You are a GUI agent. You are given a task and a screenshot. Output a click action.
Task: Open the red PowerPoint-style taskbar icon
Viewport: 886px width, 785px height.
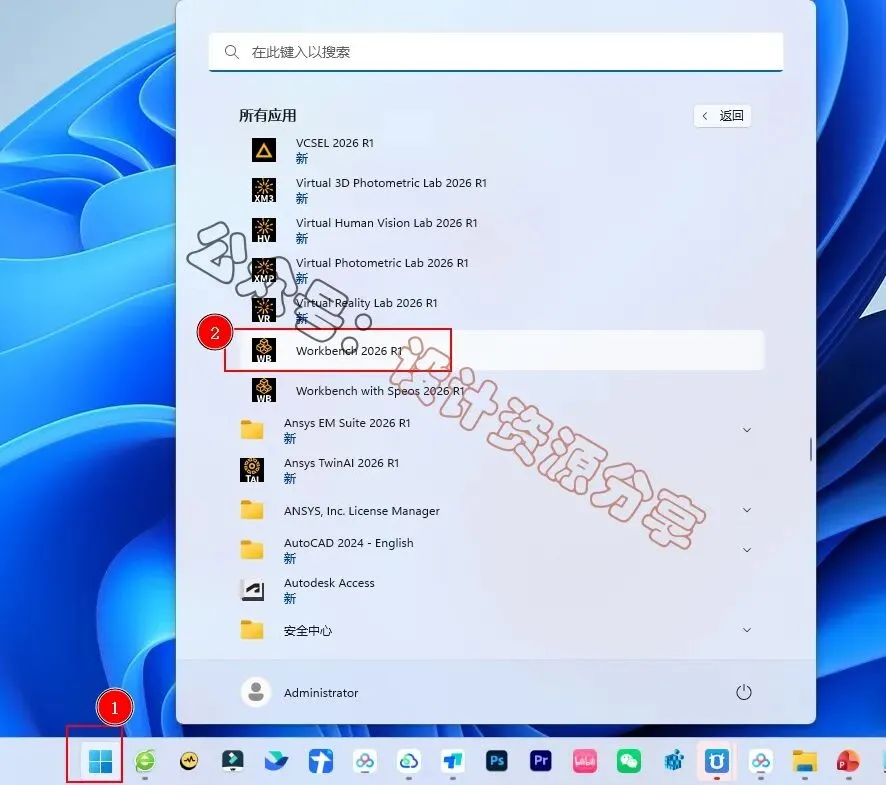(x=848, y=761)
